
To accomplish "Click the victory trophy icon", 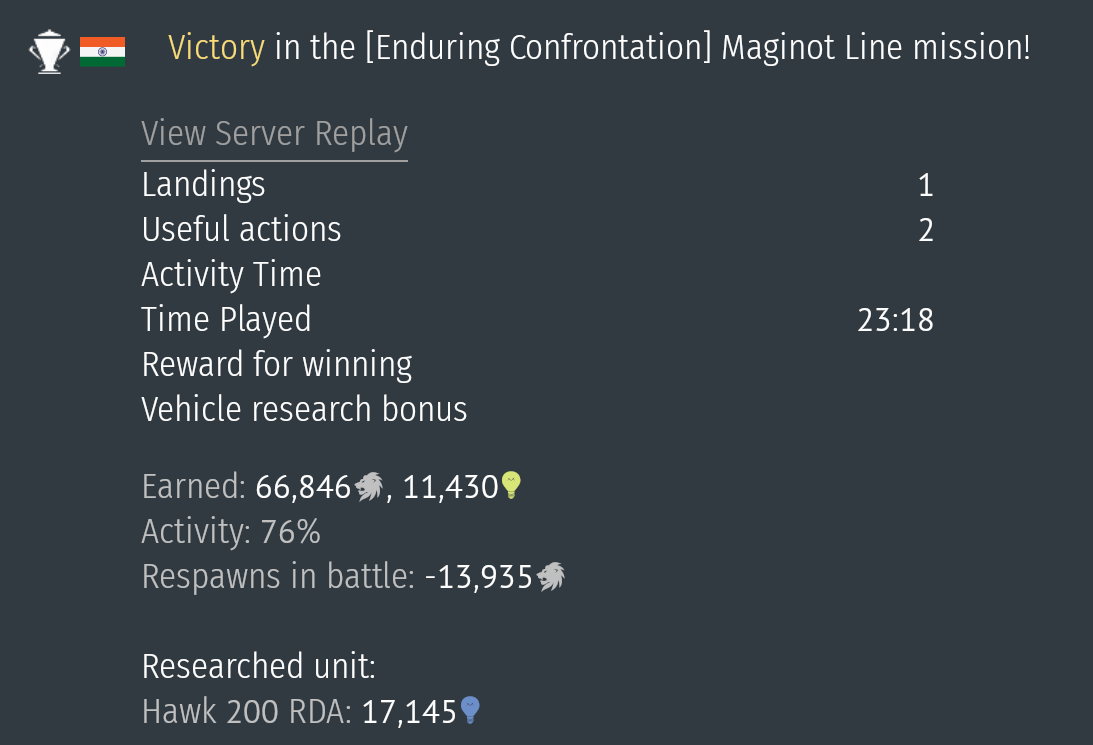I will coord(49,51).
